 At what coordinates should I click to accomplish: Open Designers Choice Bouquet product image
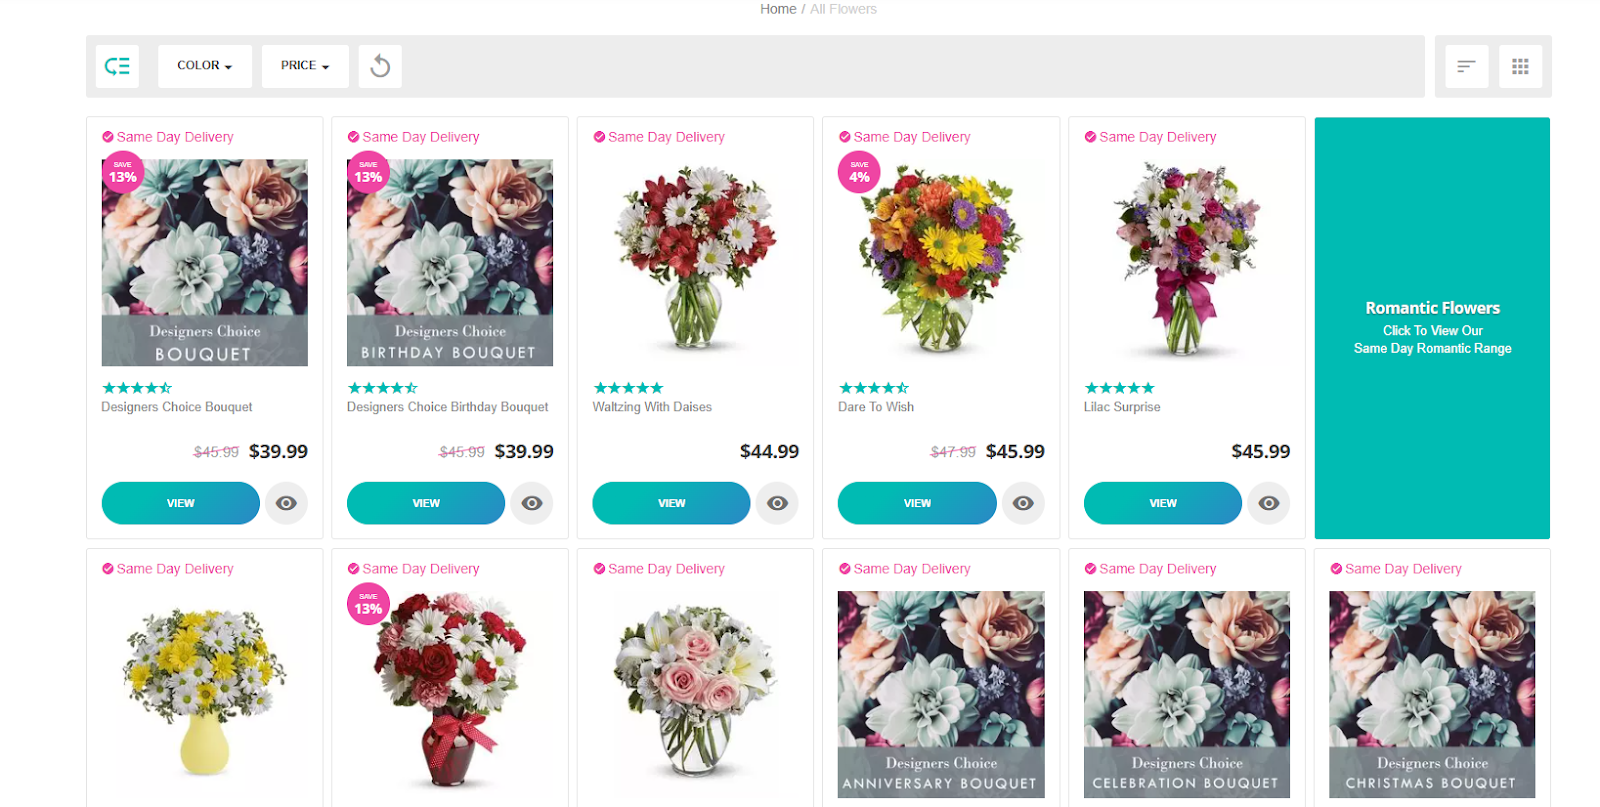(205, 262)
